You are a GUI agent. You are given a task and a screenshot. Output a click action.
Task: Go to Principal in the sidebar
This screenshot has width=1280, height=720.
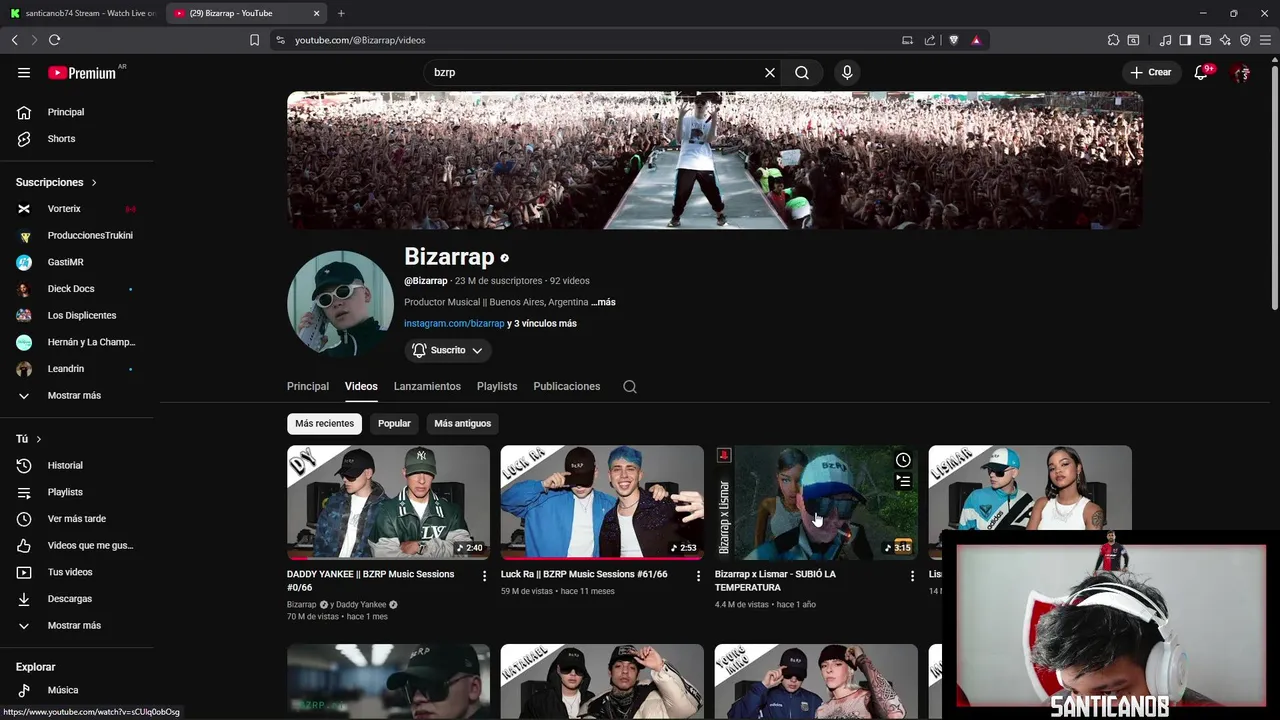click(78, 112)
